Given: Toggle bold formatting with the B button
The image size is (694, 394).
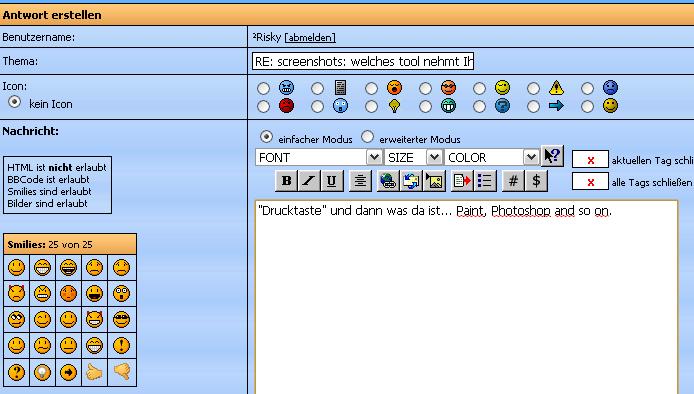Looking at the screenshot, I should coord(286,181).
